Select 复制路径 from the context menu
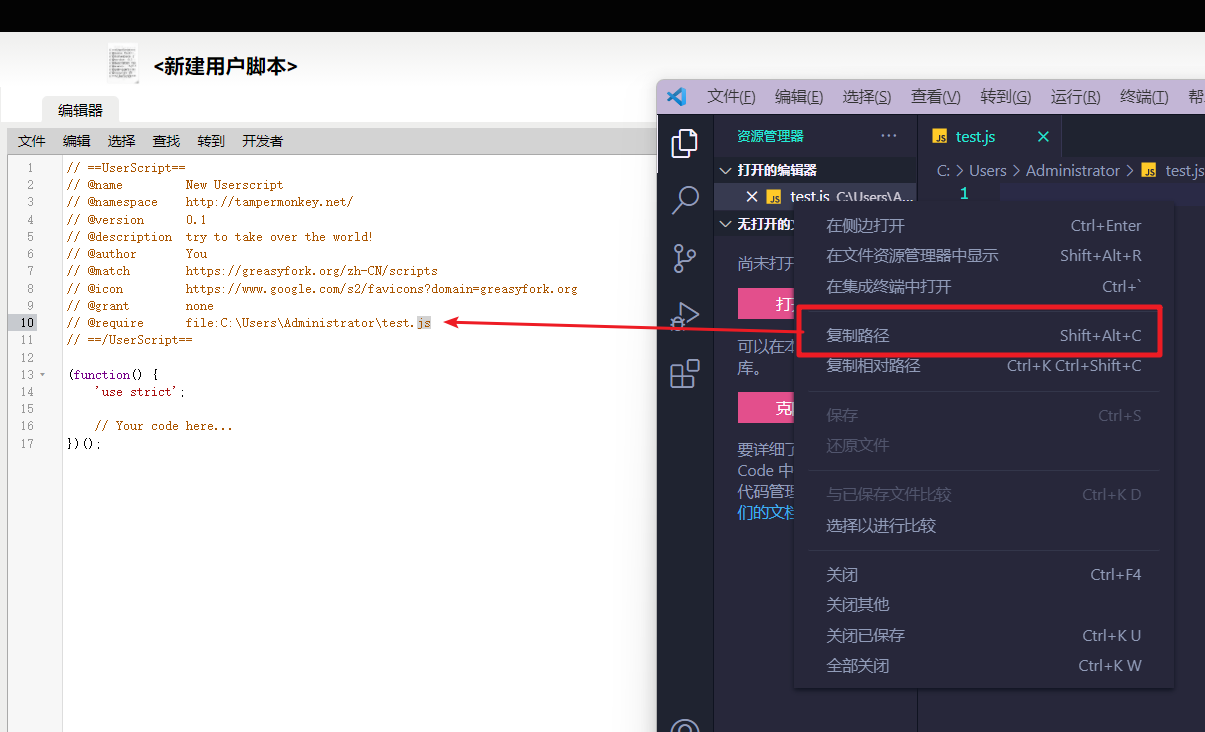This screenshot has height=732, width=1205. [858, 336]
